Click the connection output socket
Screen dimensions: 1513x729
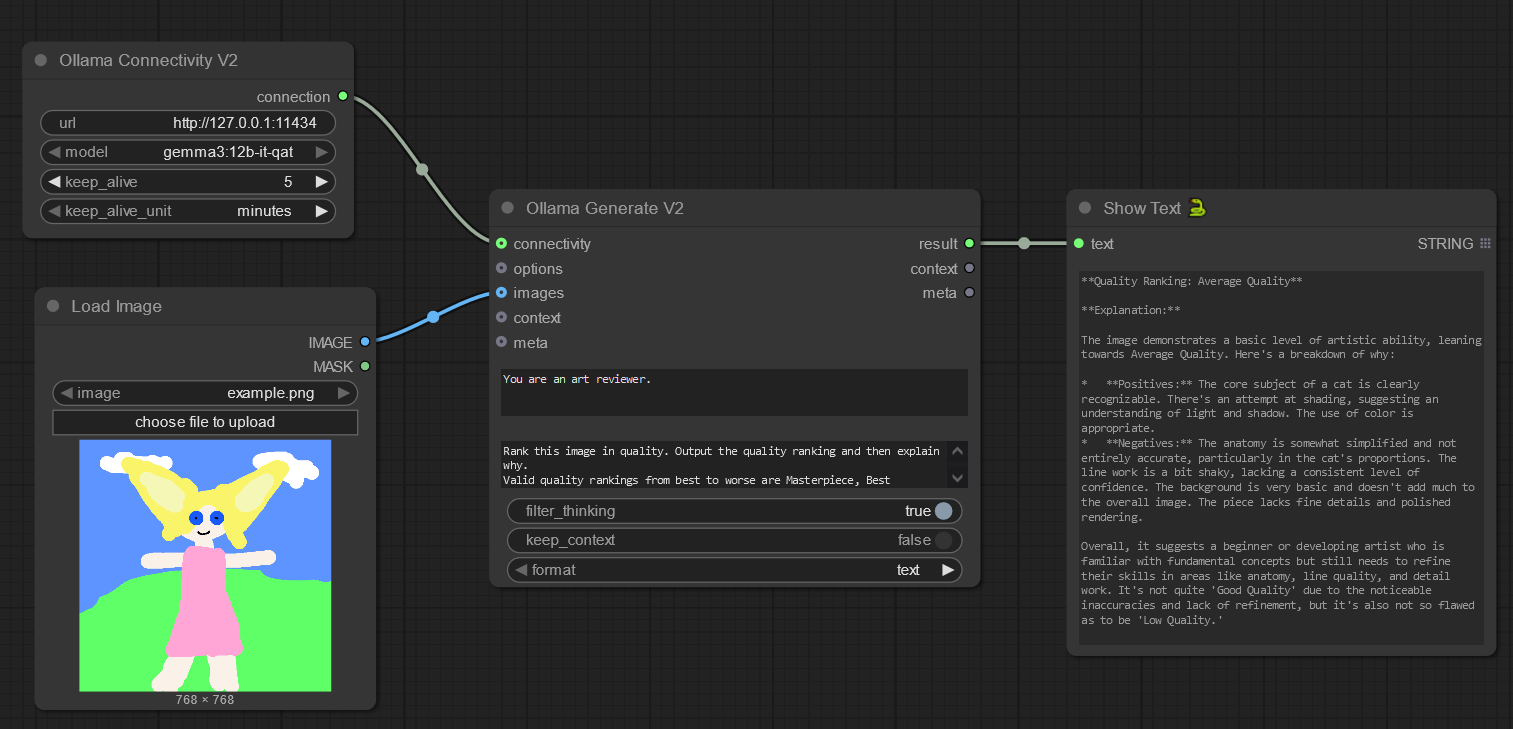point(343,96)
